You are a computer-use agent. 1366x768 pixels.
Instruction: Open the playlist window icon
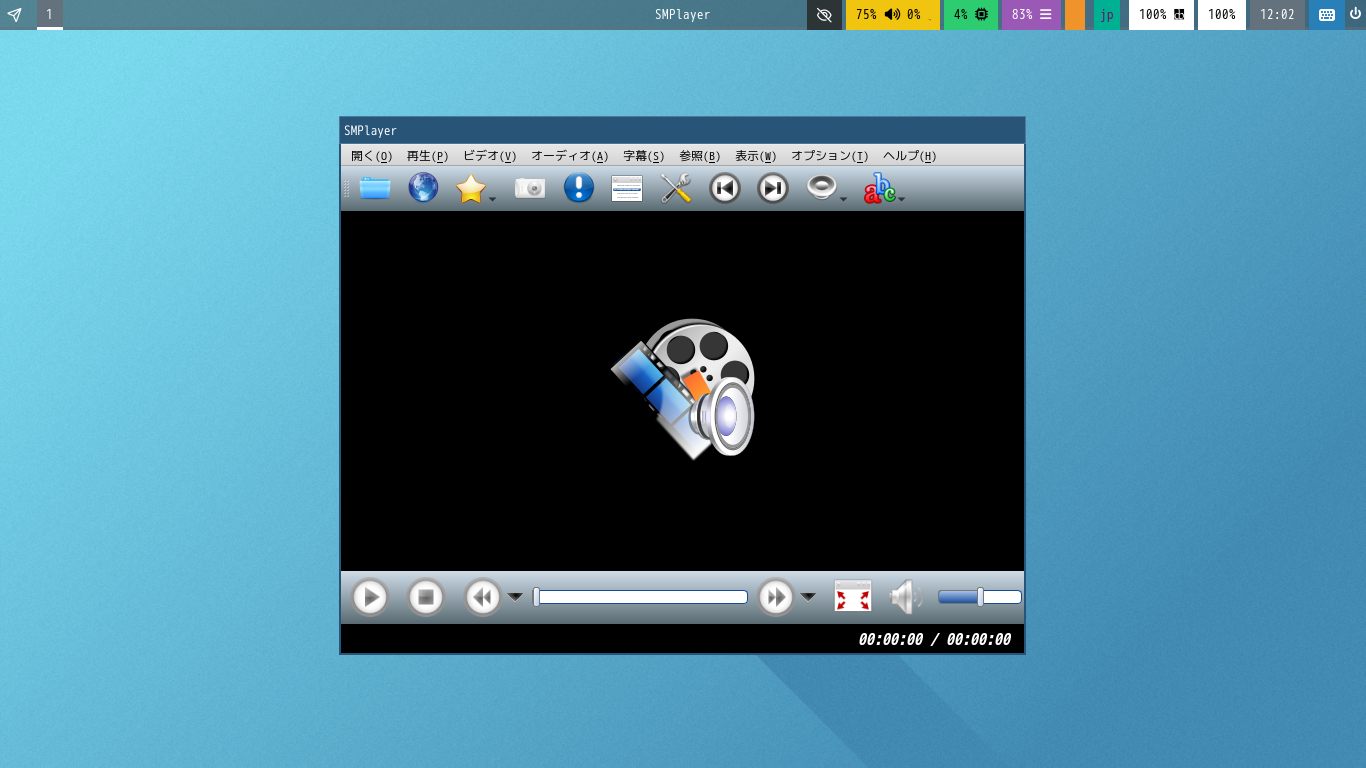pyautogui.click(x=627, y=188)
